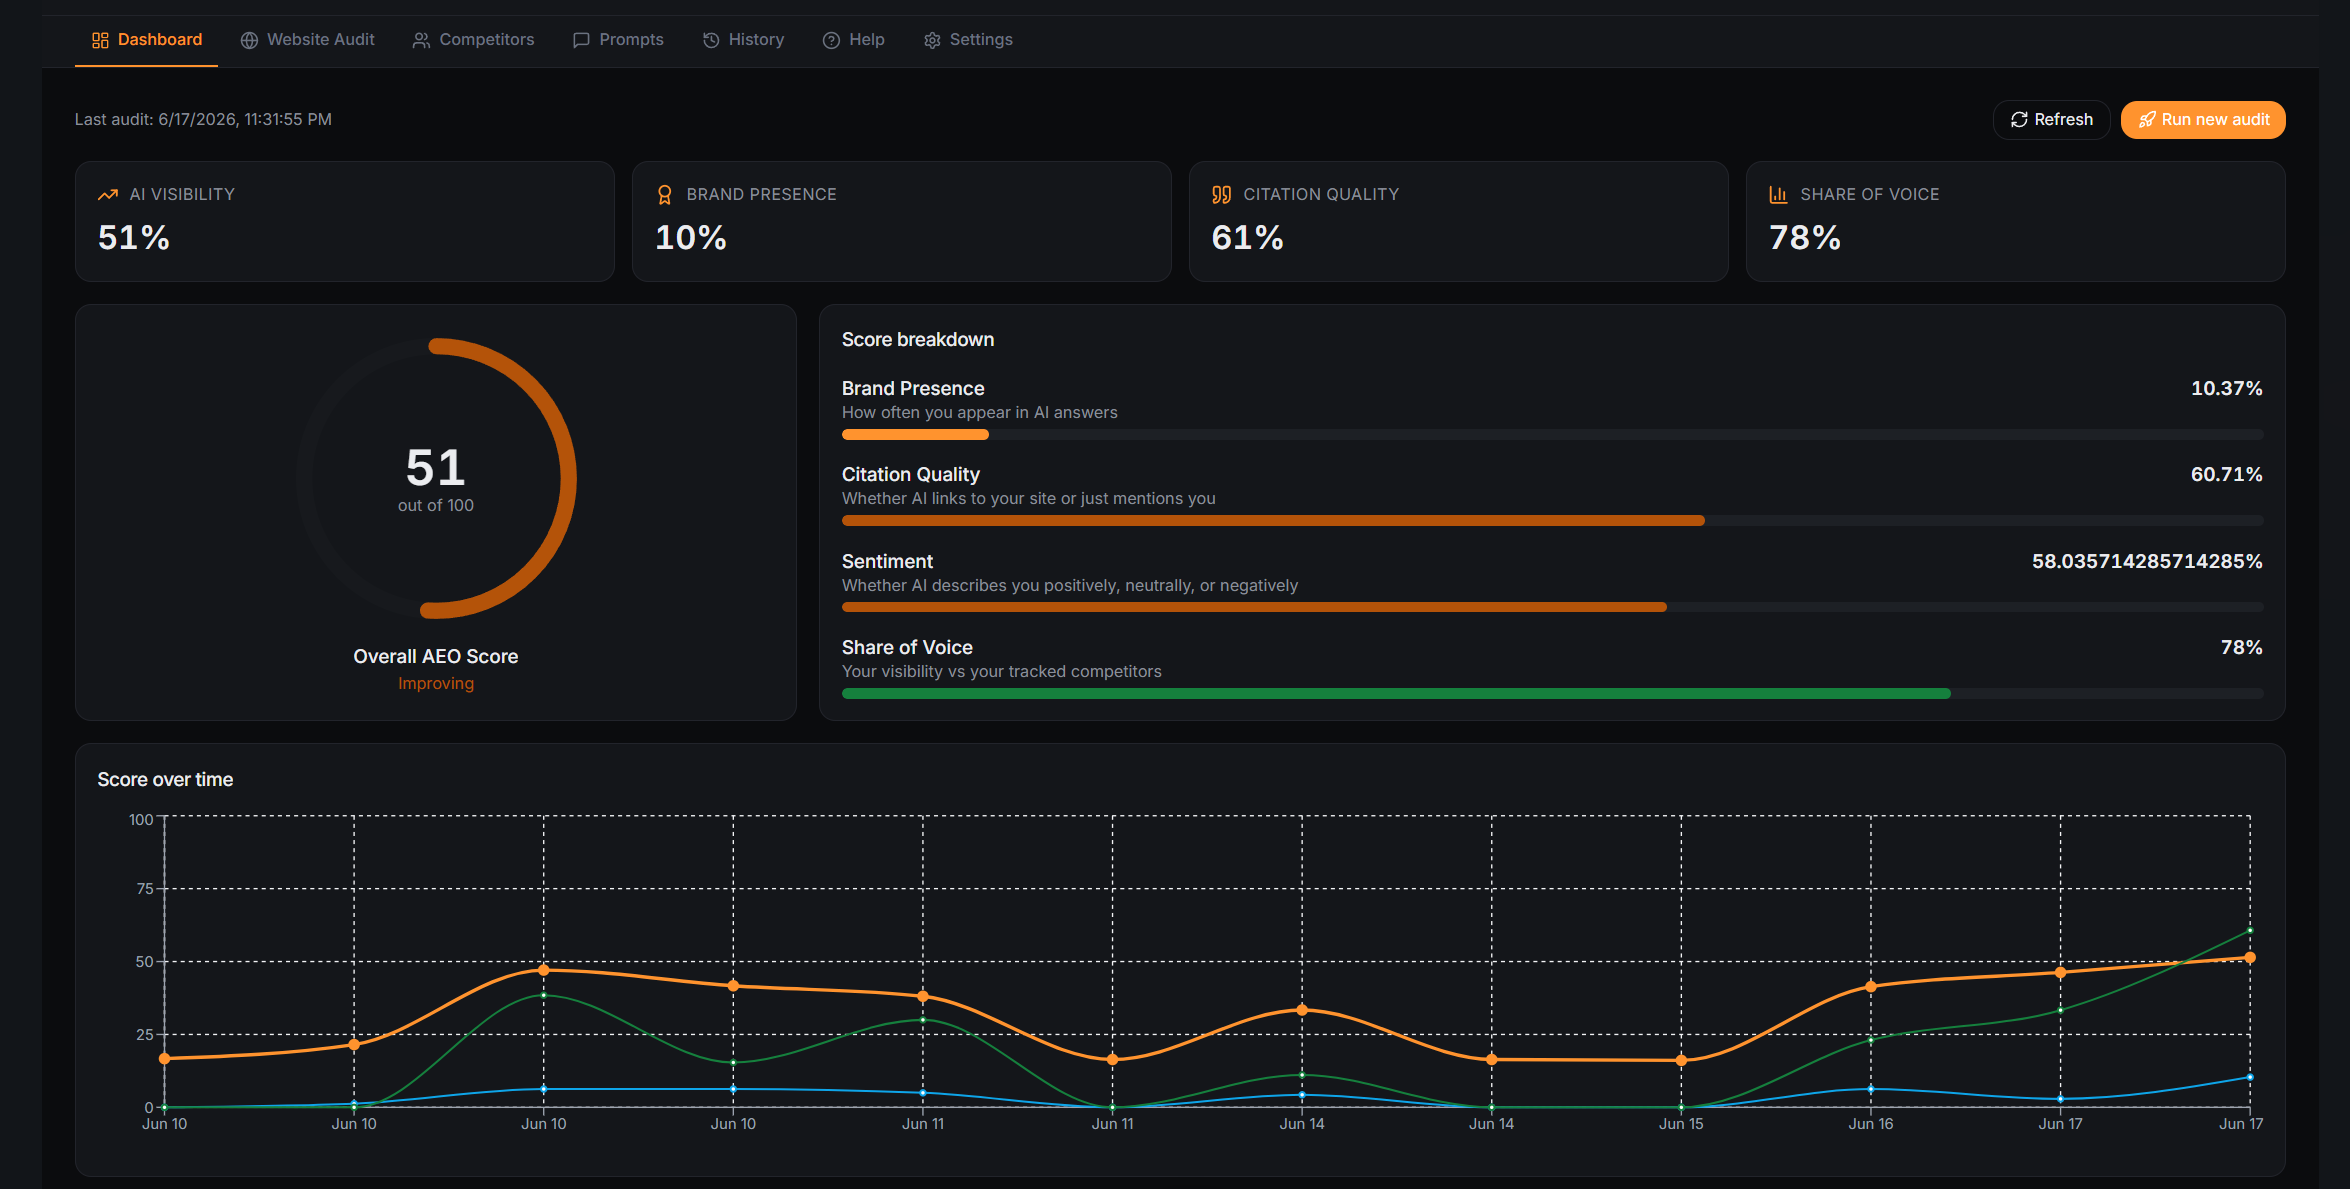Click 'Your visibility vs your tracked competitors'
The width and height of the screenshot is (2350, 1189).
(1002, 672)
